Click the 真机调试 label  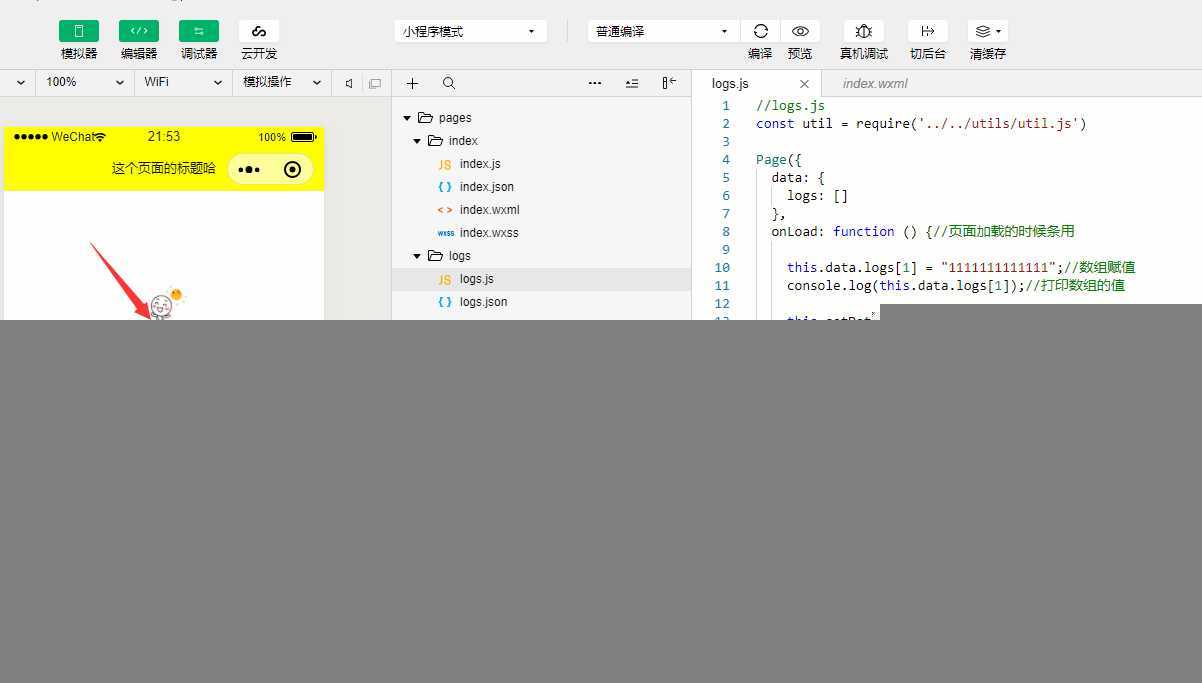[864, 54]
